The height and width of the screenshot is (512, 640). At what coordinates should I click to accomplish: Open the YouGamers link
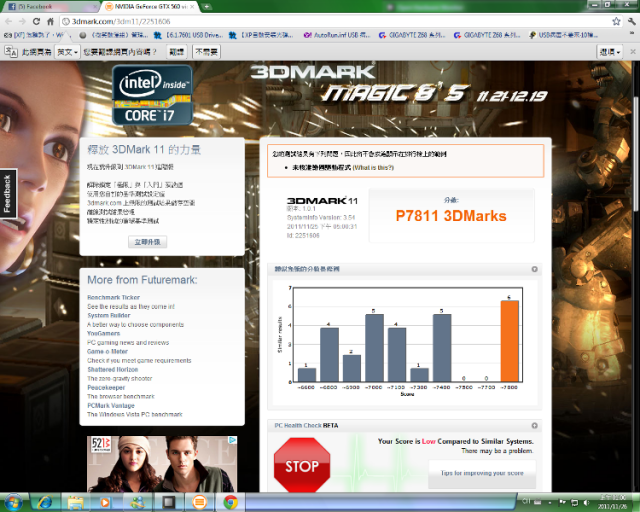pos(104,333)
